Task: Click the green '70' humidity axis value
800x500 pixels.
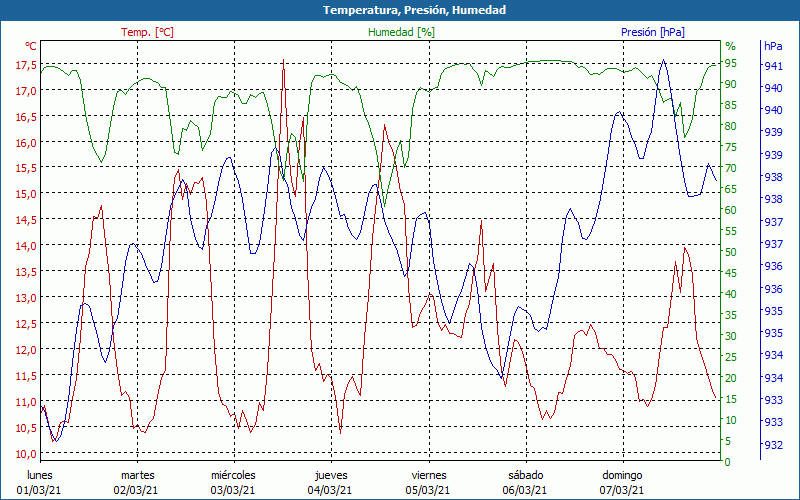Action: (x=731, y=168)
